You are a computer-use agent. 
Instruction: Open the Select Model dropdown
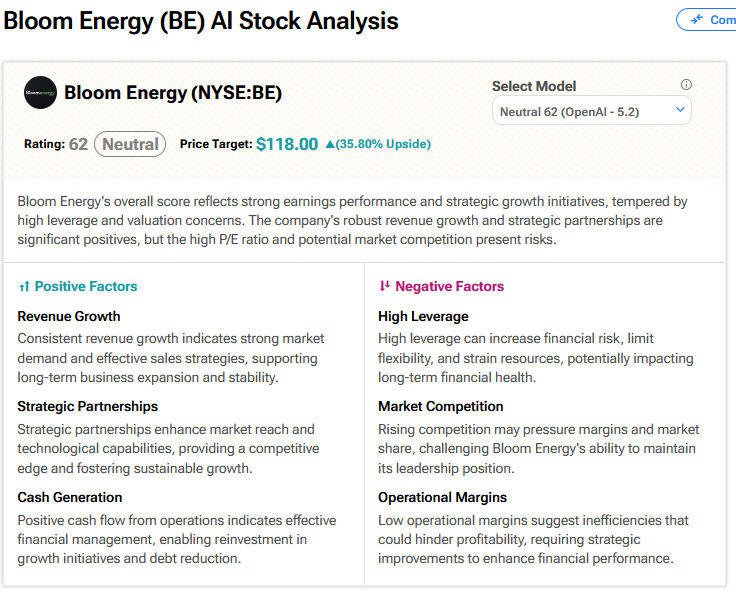590,110
